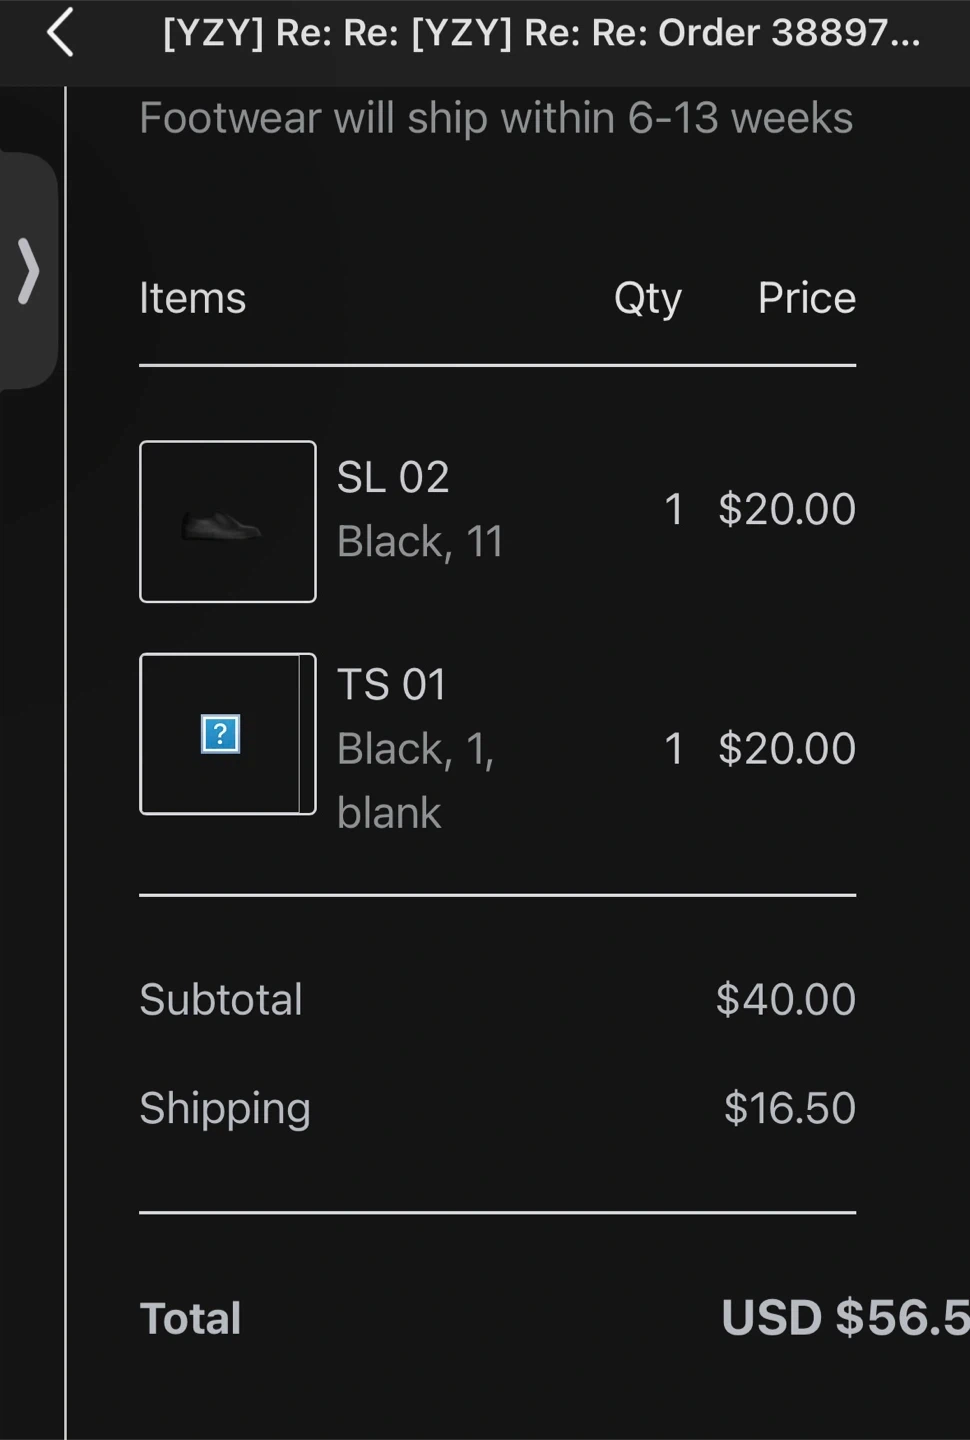970x1440 pixels.
Task: Tap the TS 01 item name
Action: pos(391,685)
